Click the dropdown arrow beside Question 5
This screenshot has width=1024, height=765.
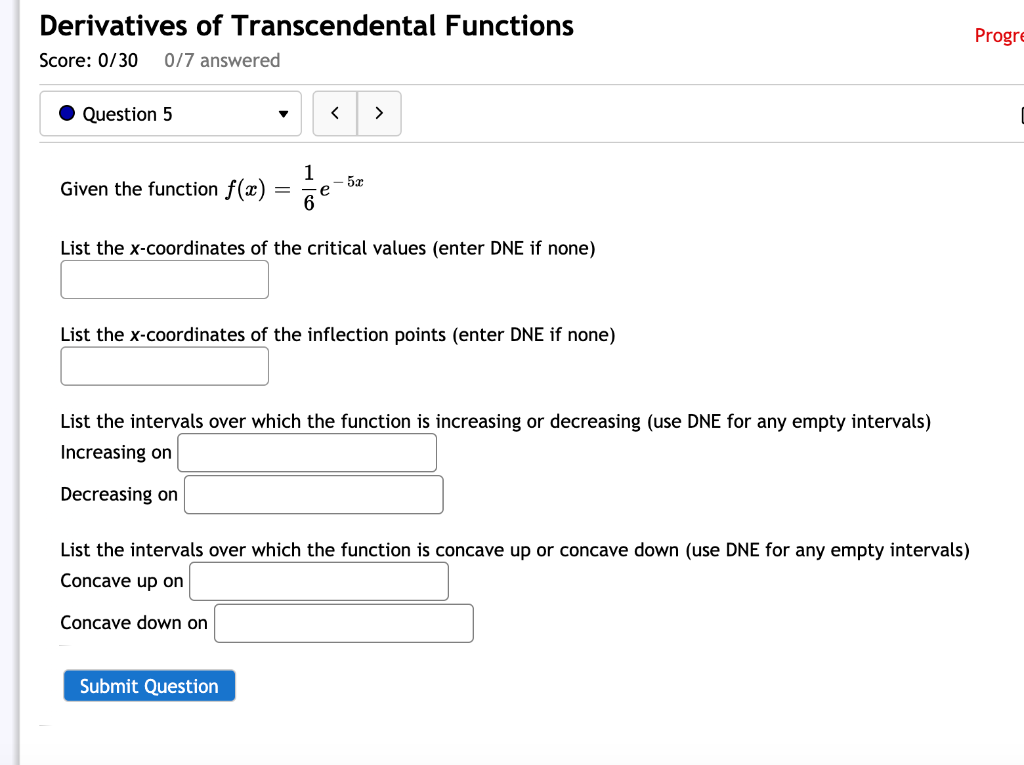click(283, 113)
